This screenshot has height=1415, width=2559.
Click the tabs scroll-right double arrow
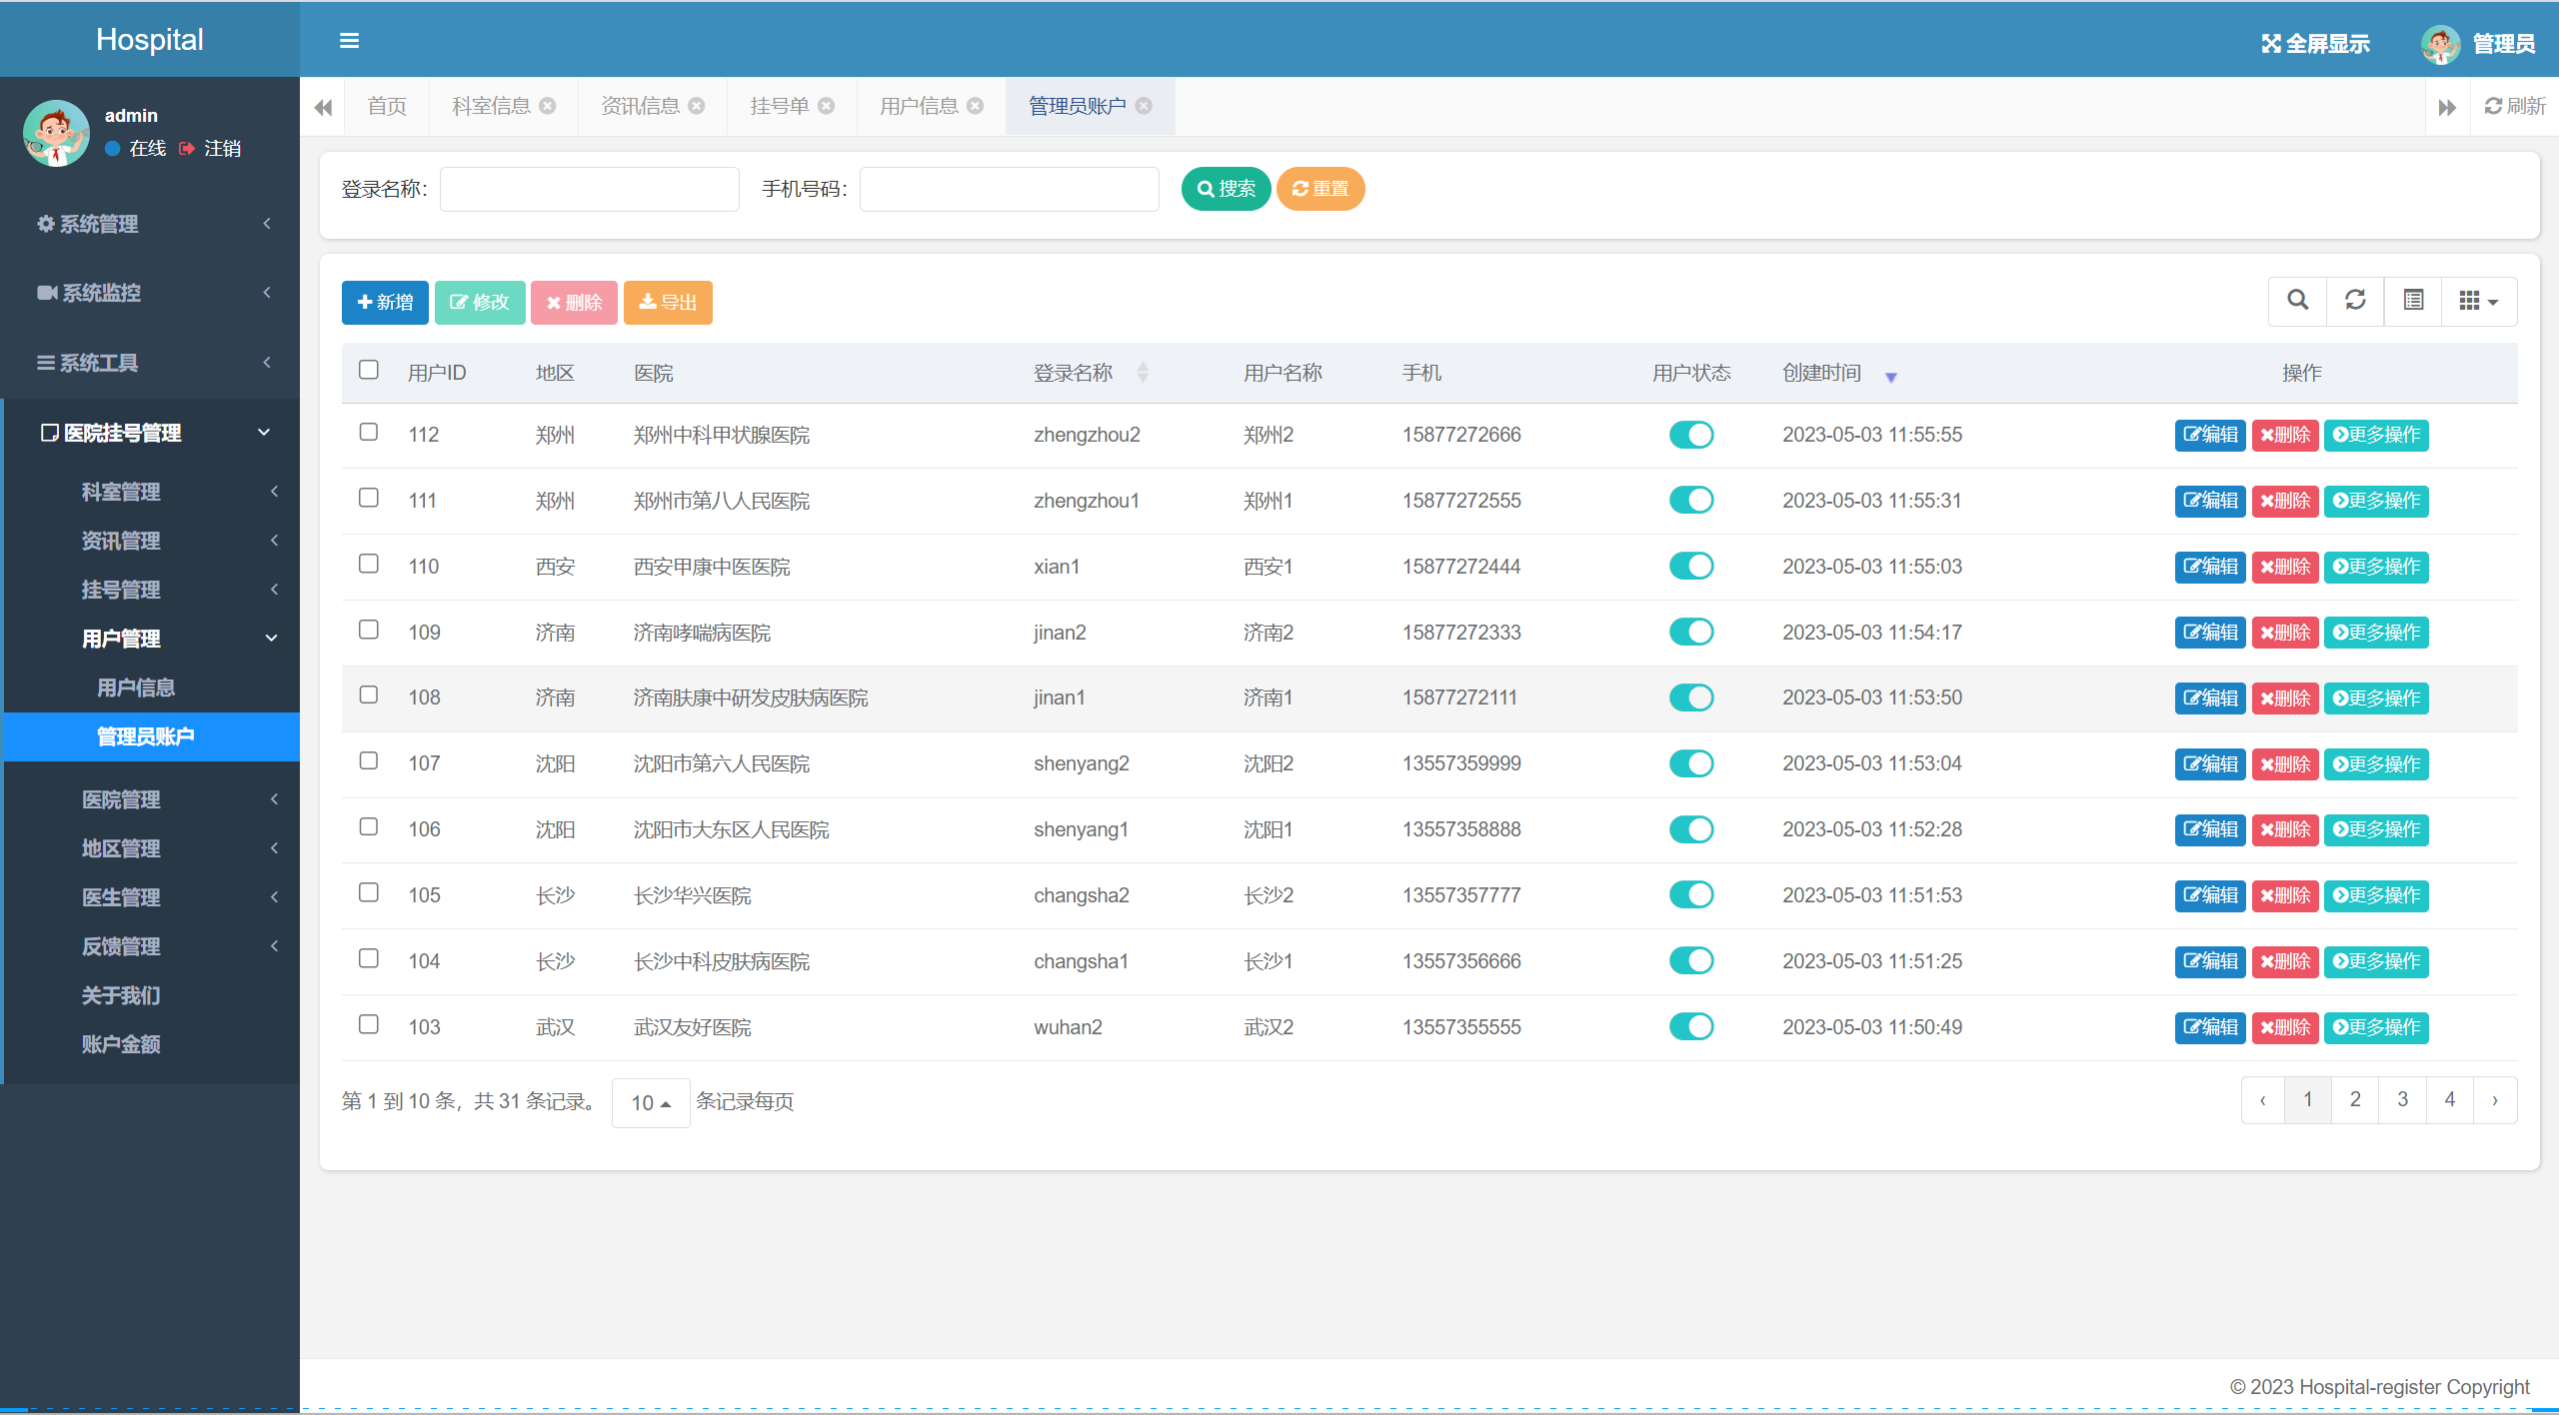coord(2446,107)
